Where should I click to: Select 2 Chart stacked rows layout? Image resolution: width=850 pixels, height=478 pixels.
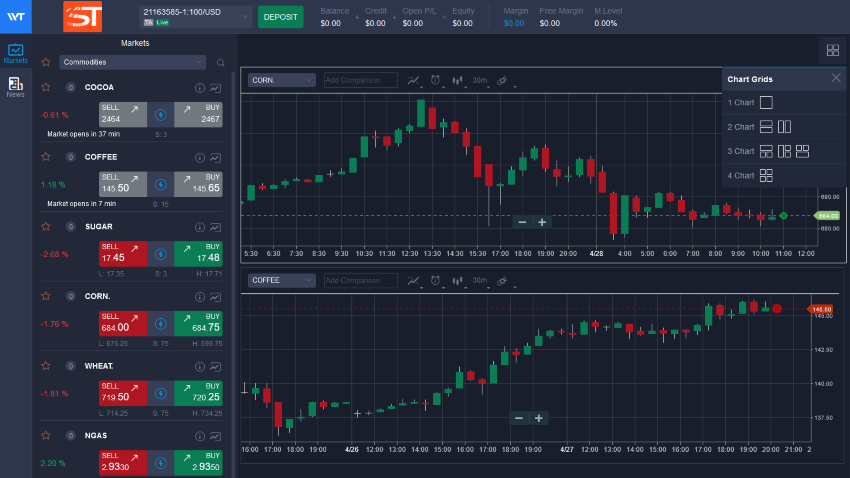pos(766,127)
